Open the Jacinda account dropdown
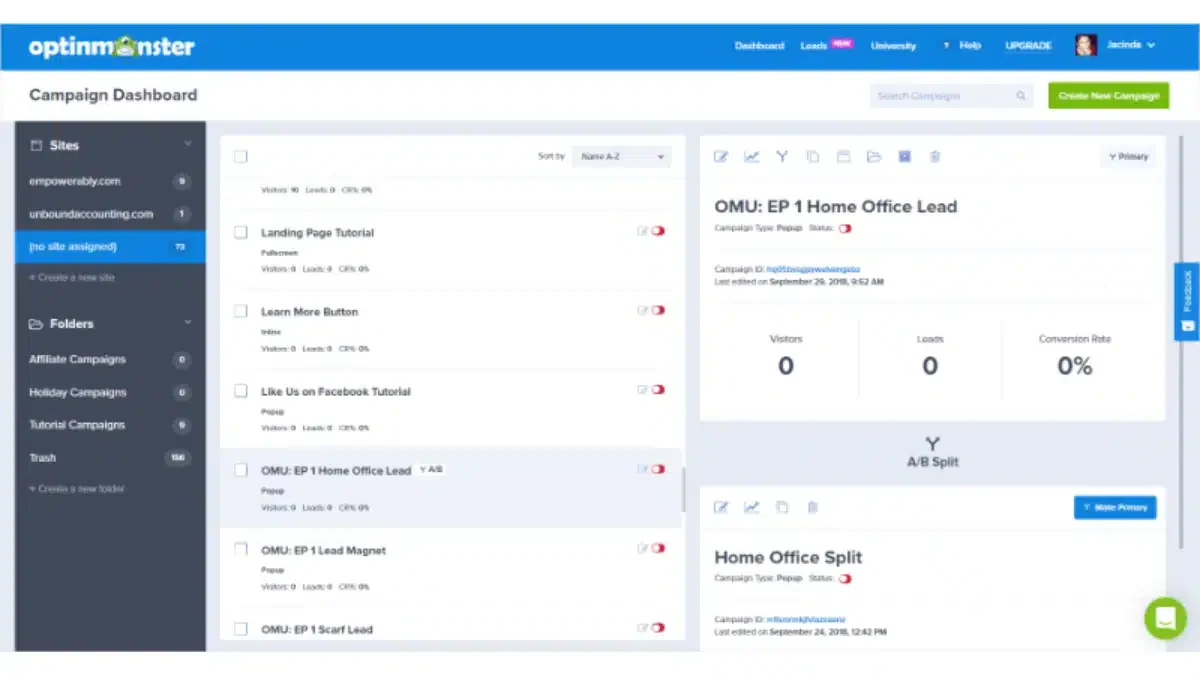 click(x=1131, y=45)
